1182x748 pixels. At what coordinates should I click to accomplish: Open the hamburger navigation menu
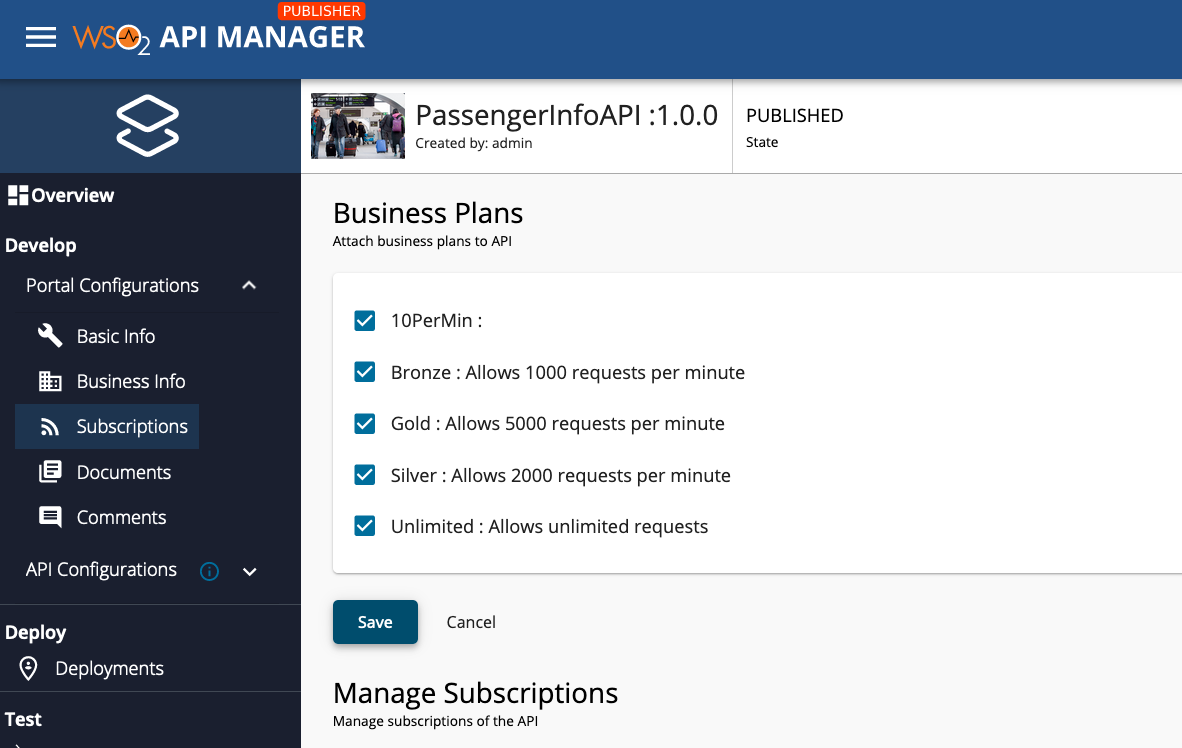[x=41, y=38]
